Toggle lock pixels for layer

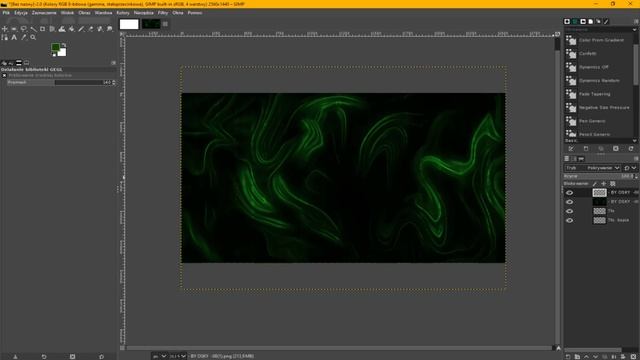click(x=595, y=184)
